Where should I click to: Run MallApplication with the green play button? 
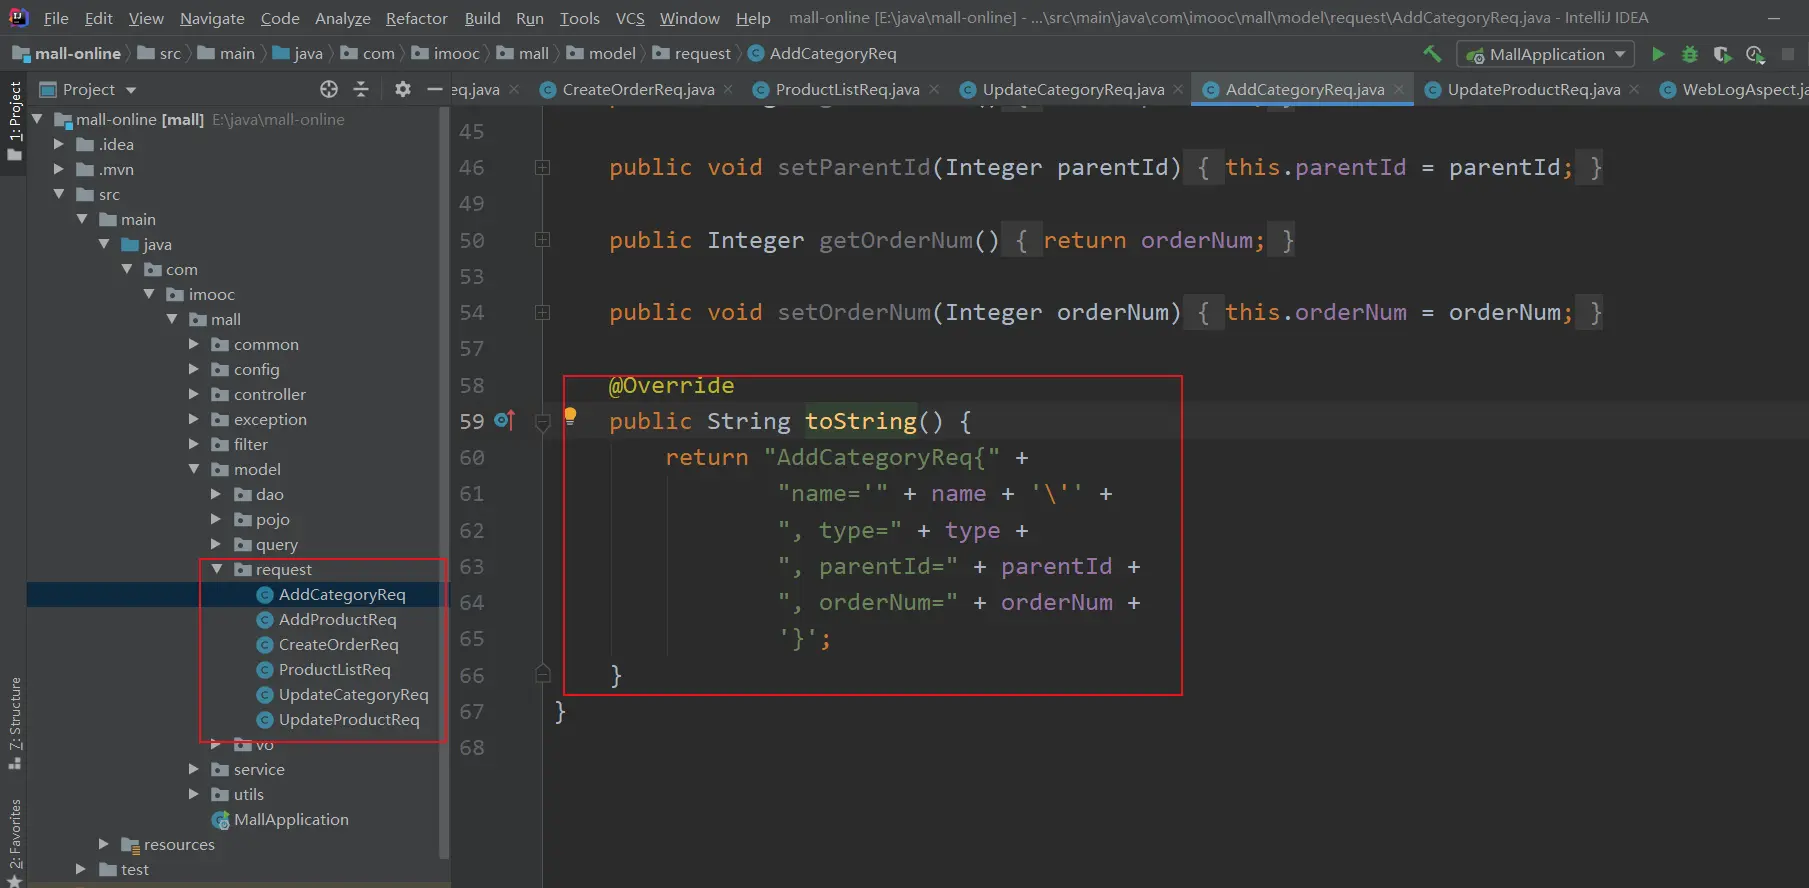pyautogui.click(x=1658, y=54)
